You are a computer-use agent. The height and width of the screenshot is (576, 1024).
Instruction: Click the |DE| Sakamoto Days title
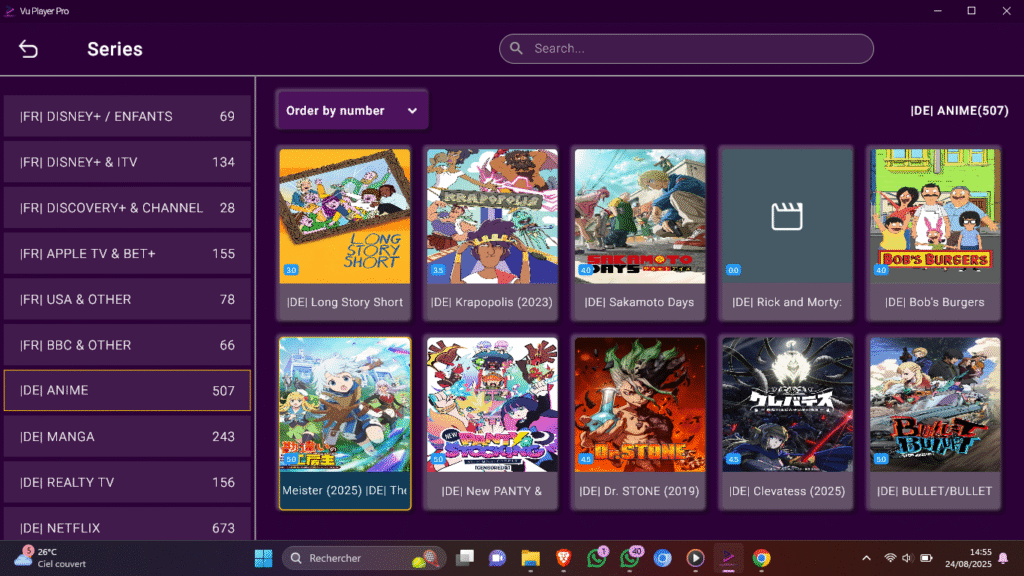pos(639,302)
